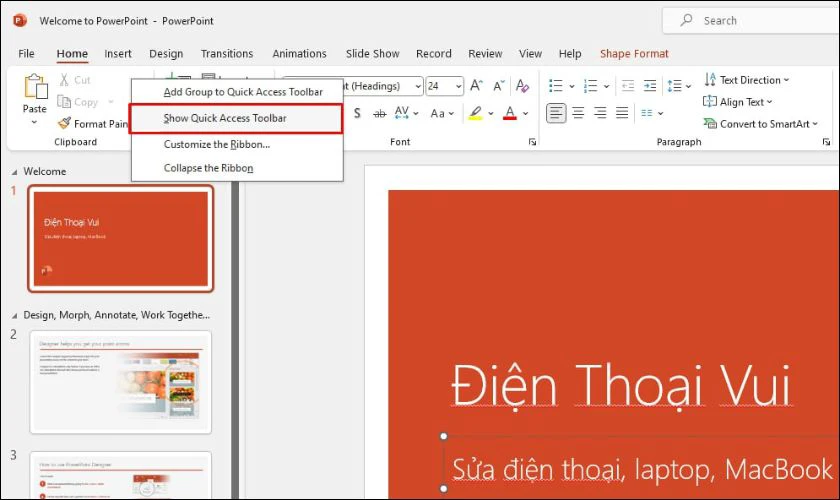Switch to the Transitions tab

coord(227,54)
